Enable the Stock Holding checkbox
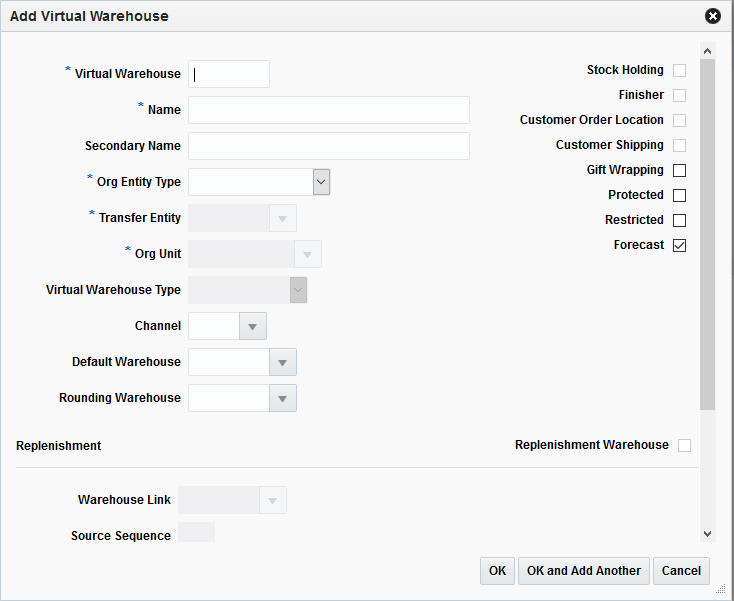This screenshot has height=601, width=734. coord(680,70)
